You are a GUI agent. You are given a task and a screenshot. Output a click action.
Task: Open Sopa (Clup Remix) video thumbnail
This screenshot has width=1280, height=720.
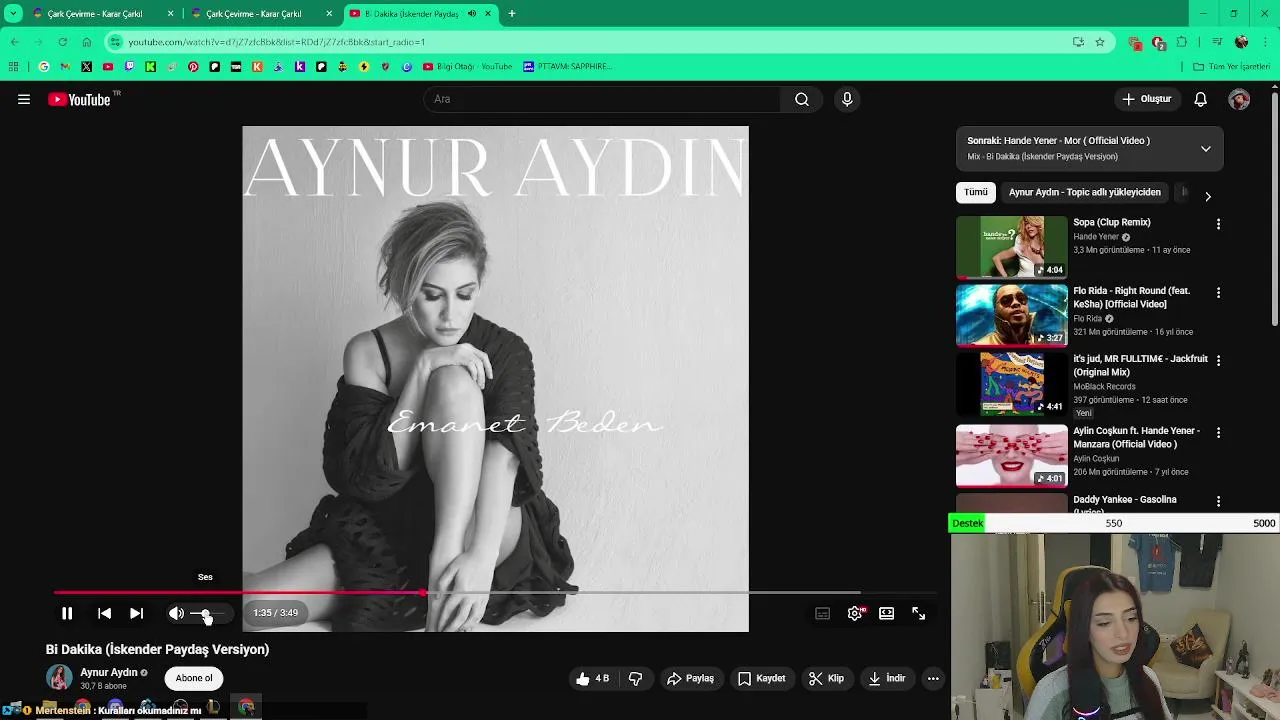(1012, 247)
